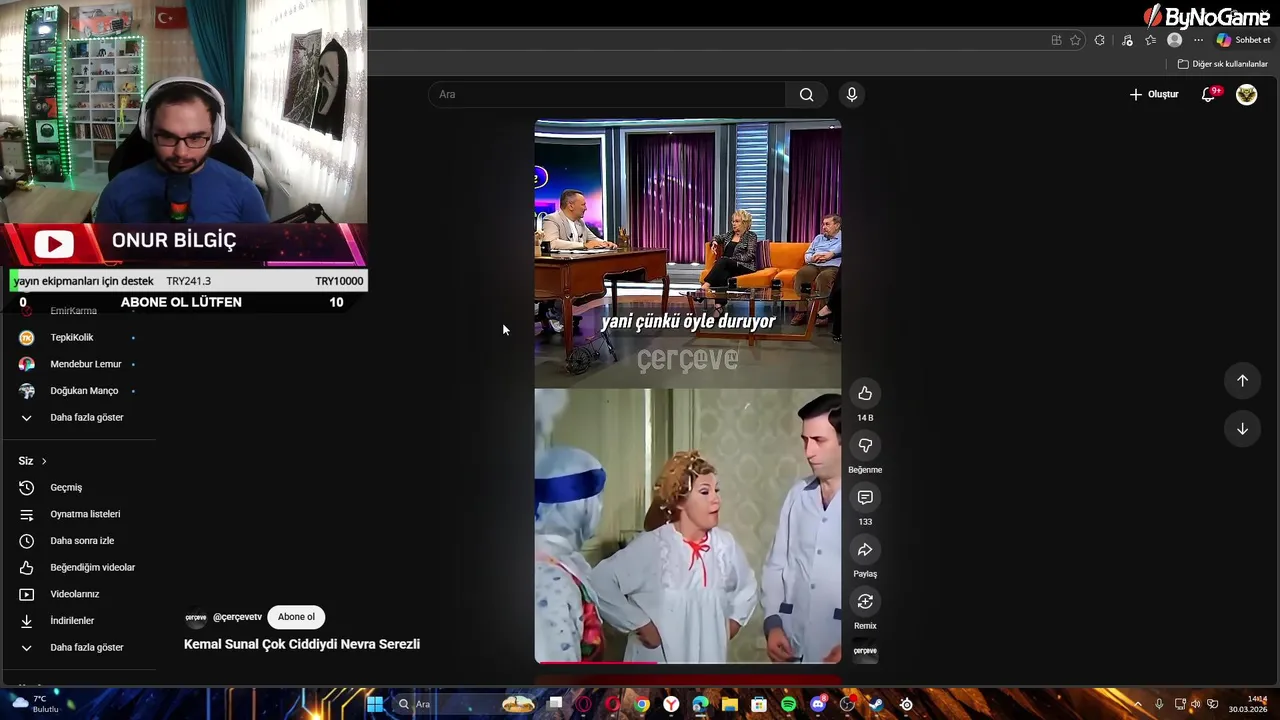Open Yandex browser from taskbar
The height and width of the screenshot is (720, 1280).
click(671, 704)
